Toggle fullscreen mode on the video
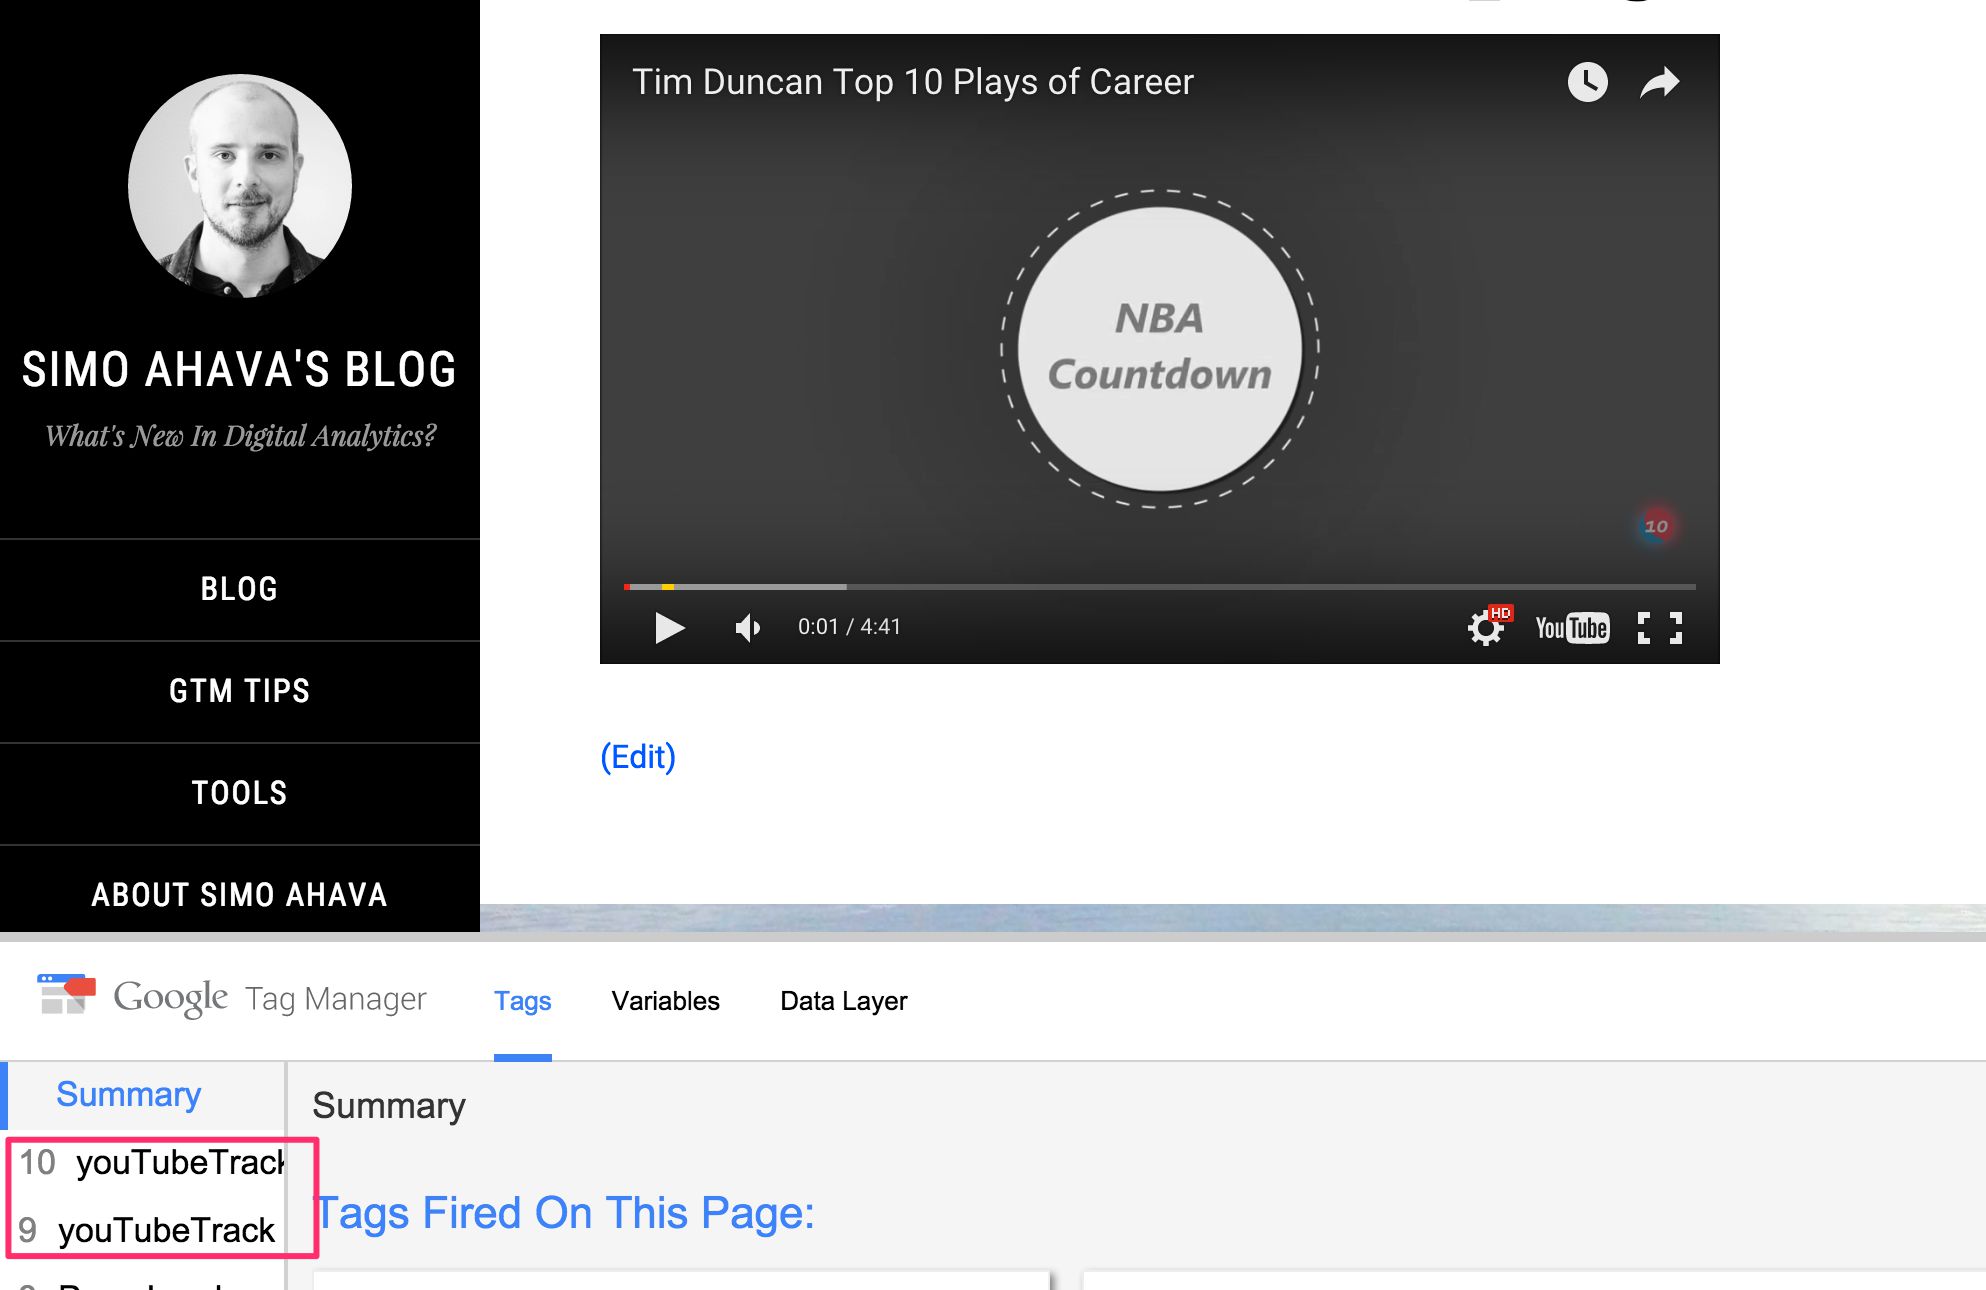 [1660, 628]
